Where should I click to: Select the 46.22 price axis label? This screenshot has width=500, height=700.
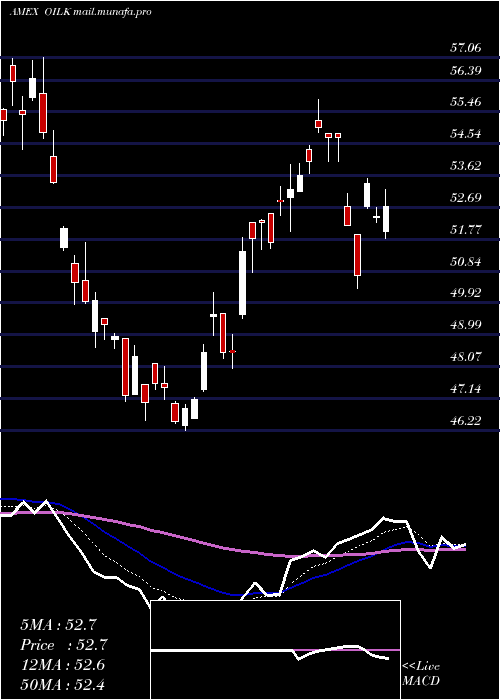click(466, 421)
